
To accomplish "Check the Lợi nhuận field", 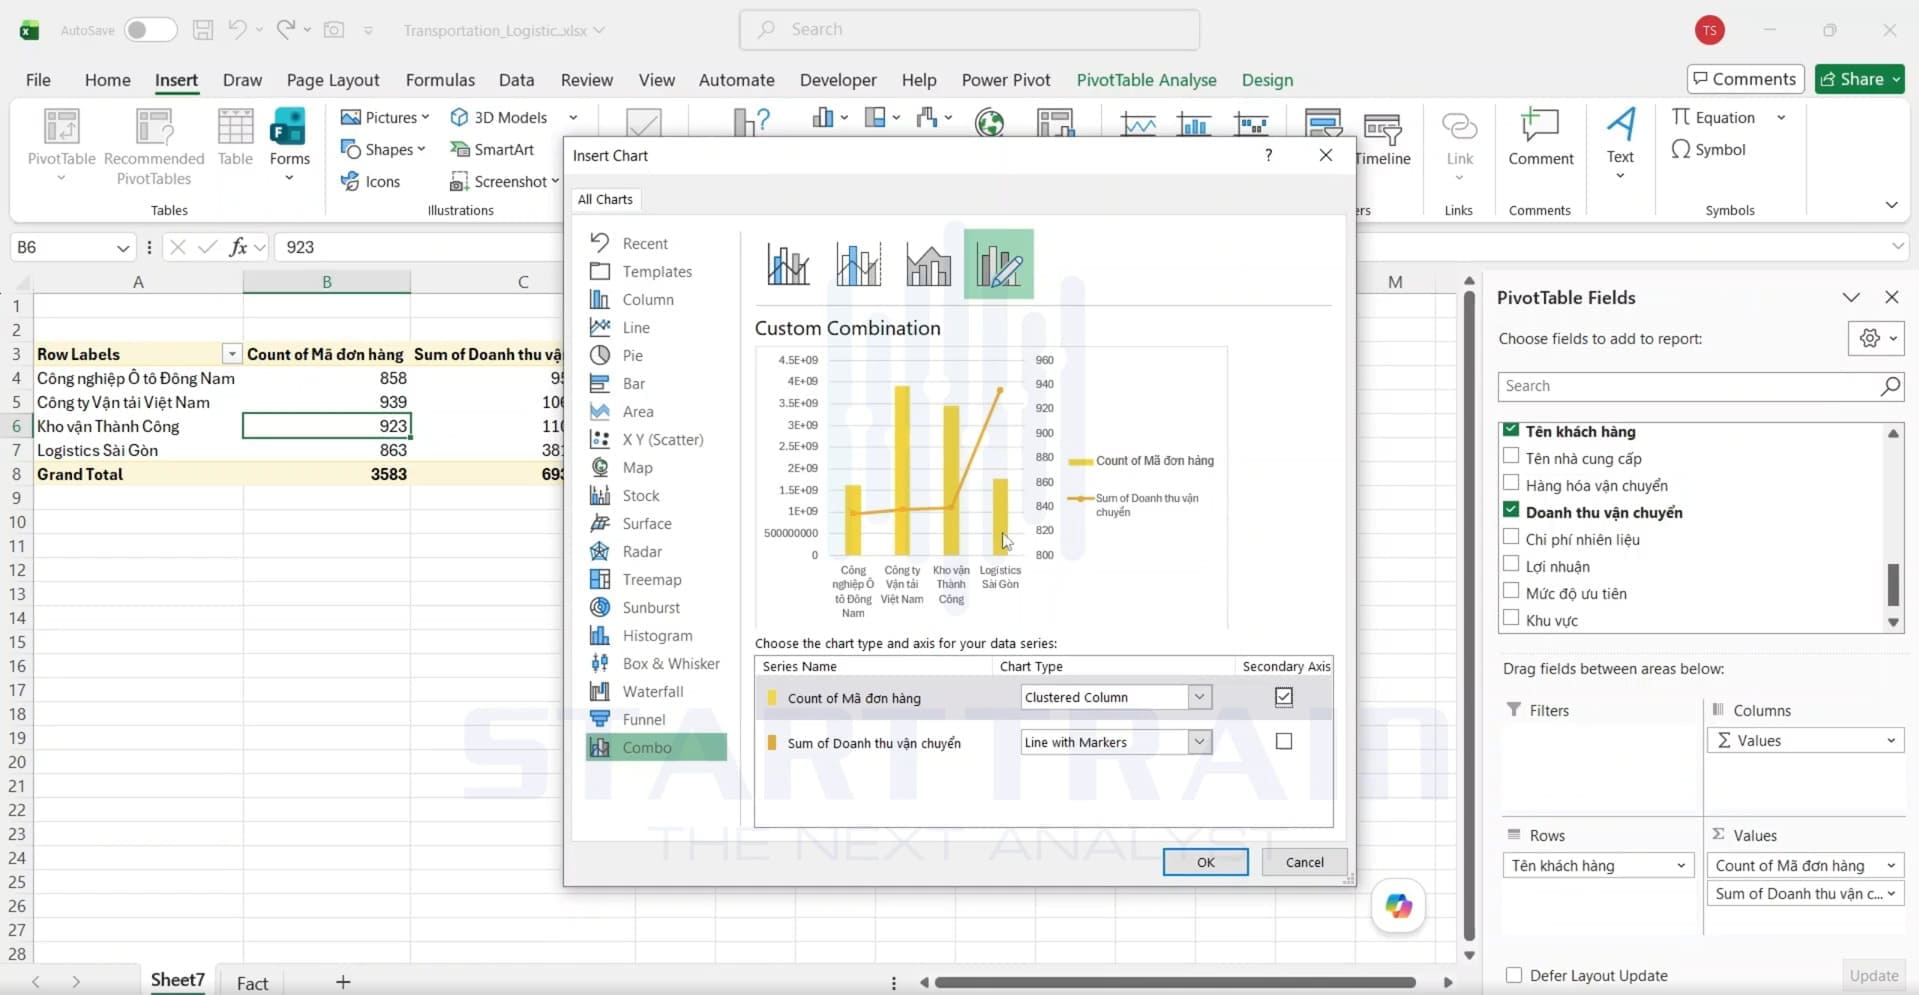I will tap(1511, 564).
